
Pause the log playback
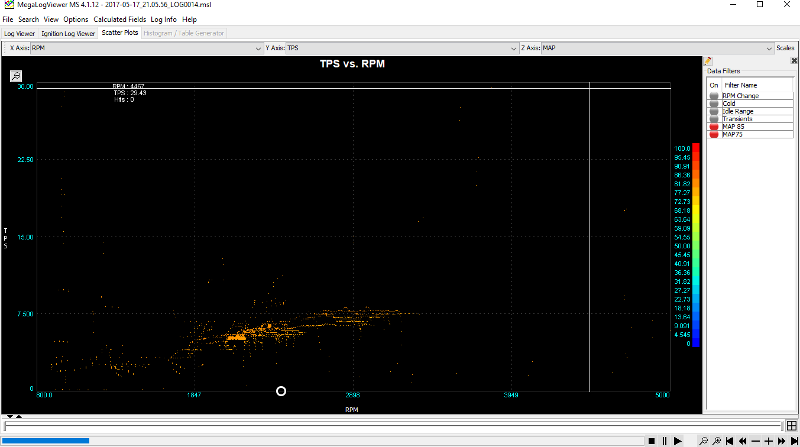click(664, 440)
